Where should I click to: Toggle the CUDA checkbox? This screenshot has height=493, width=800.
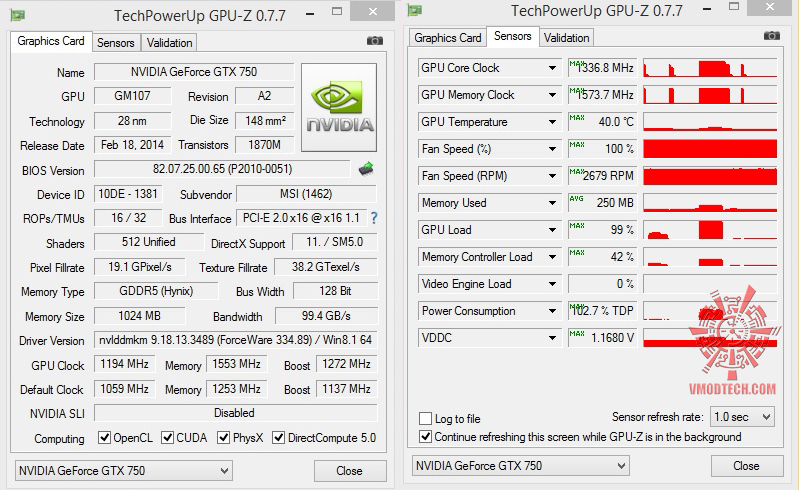(167, 437)
